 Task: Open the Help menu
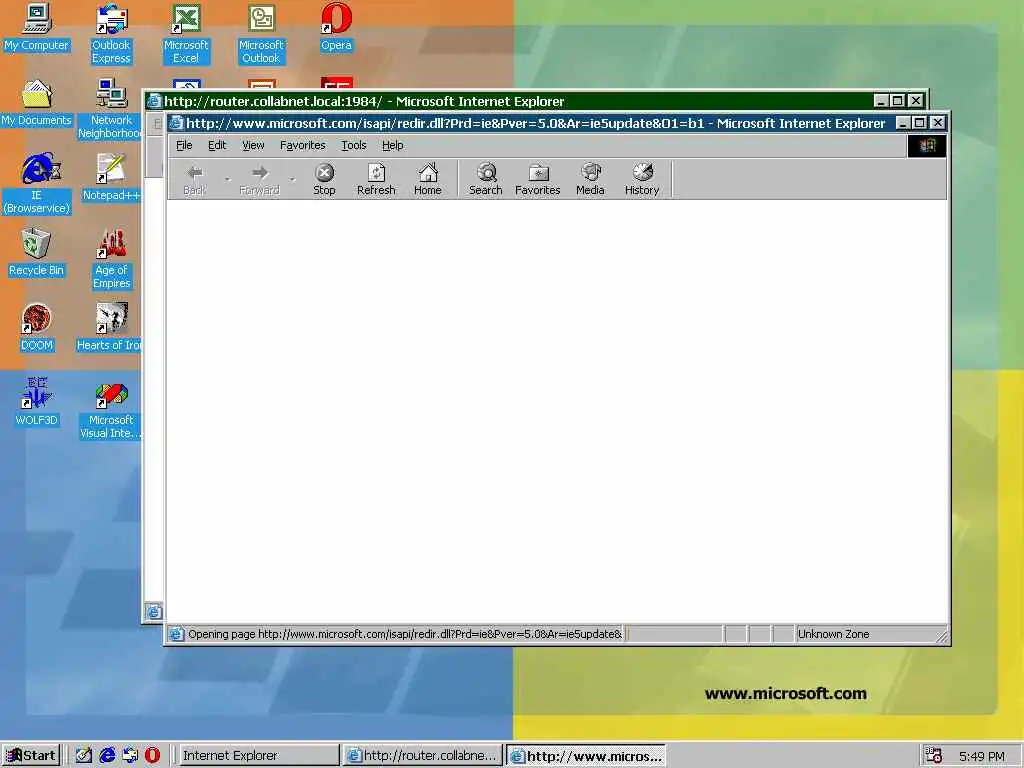[392, 145]
